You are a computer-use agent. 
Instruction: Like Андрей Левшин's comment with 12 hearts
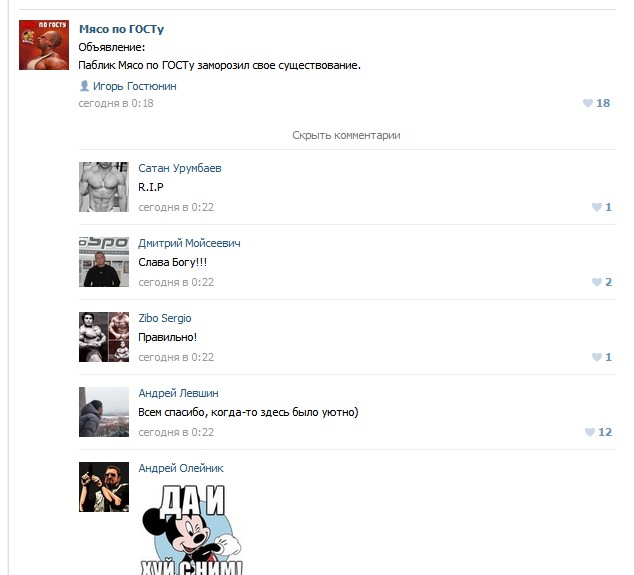coord(598,432)
